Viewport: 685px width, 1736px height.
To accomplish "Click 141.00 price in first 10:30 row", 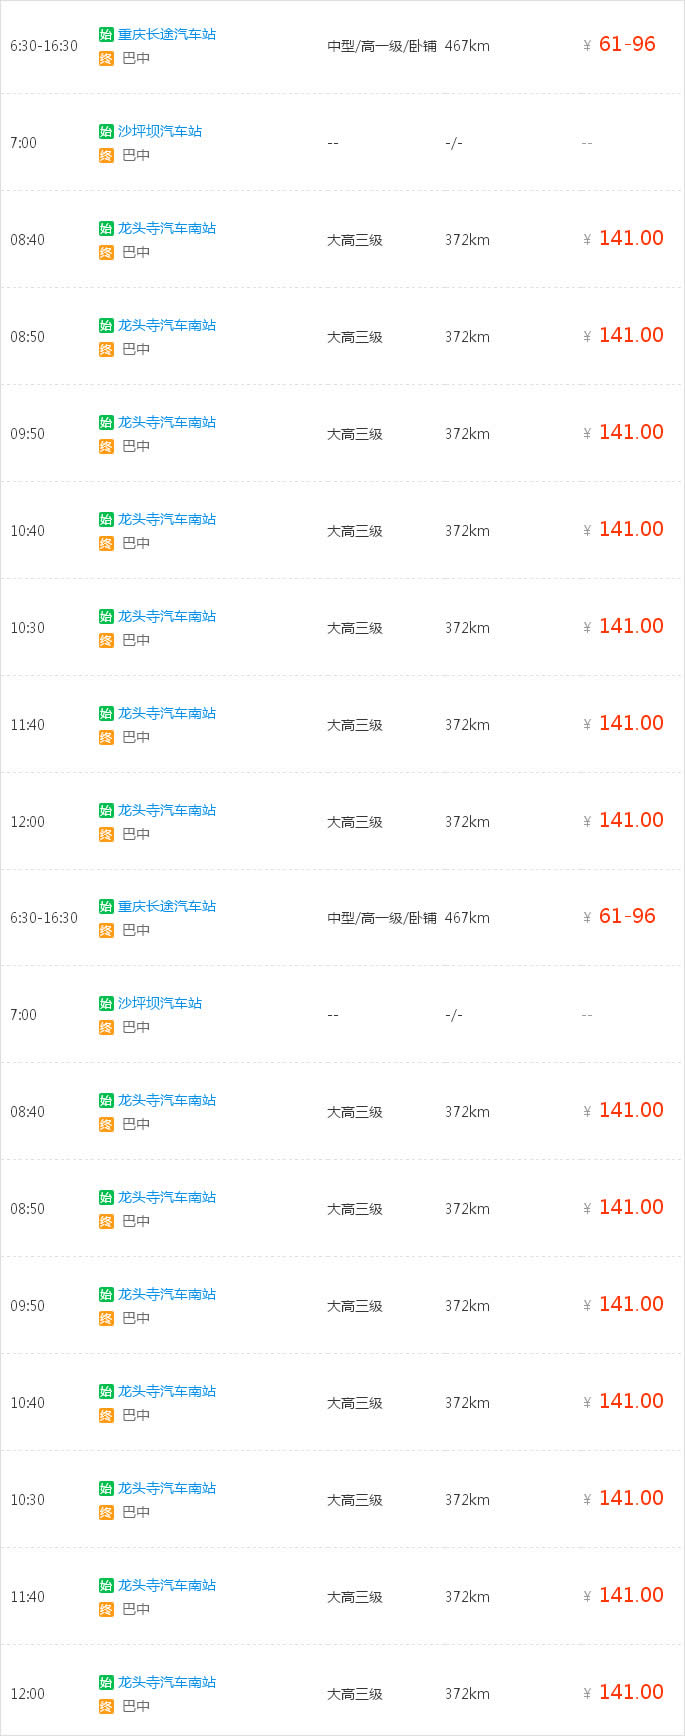I will (631, 626).
